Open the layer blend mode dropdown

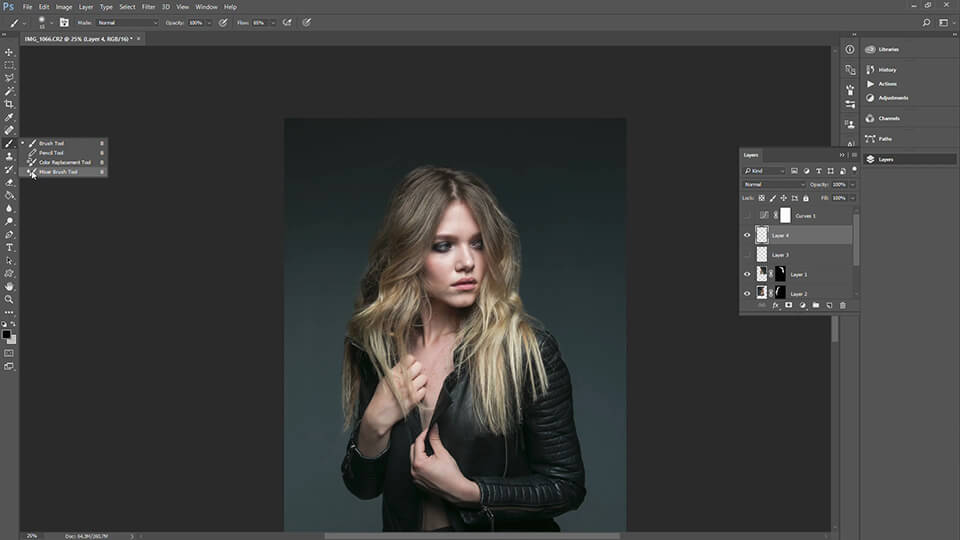(x=774, y=184)
